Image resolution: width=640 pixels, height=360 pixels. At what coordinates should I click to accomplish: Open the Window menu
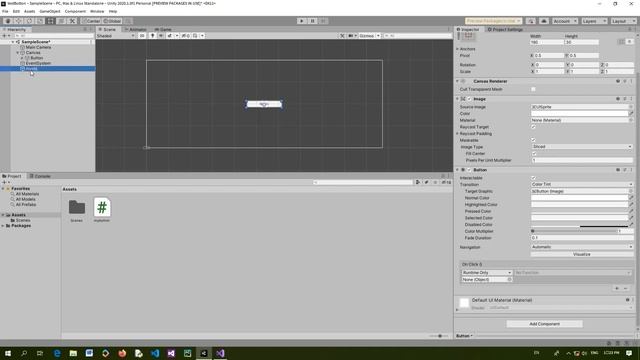click(x=97, y=11)
